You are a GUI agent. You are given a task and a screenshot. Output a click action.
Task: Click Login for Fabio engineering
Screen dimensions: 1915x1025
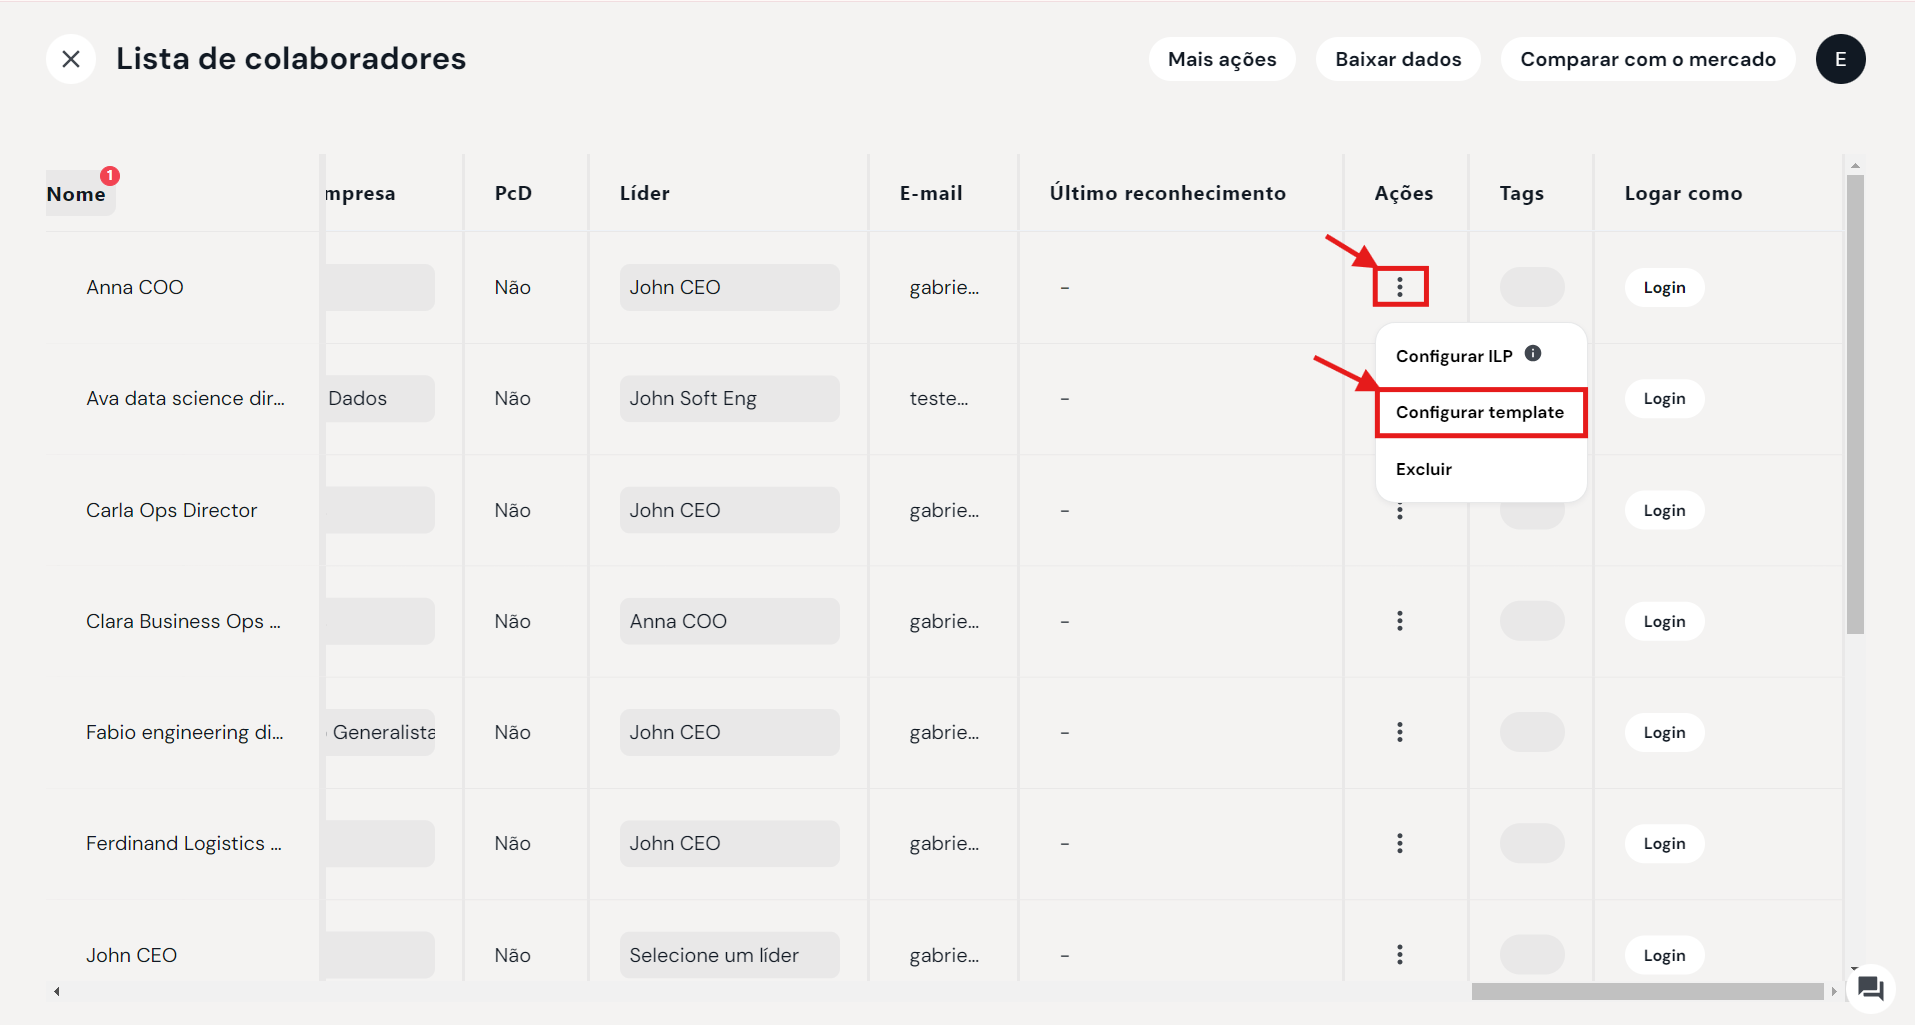click(1664, 732)
